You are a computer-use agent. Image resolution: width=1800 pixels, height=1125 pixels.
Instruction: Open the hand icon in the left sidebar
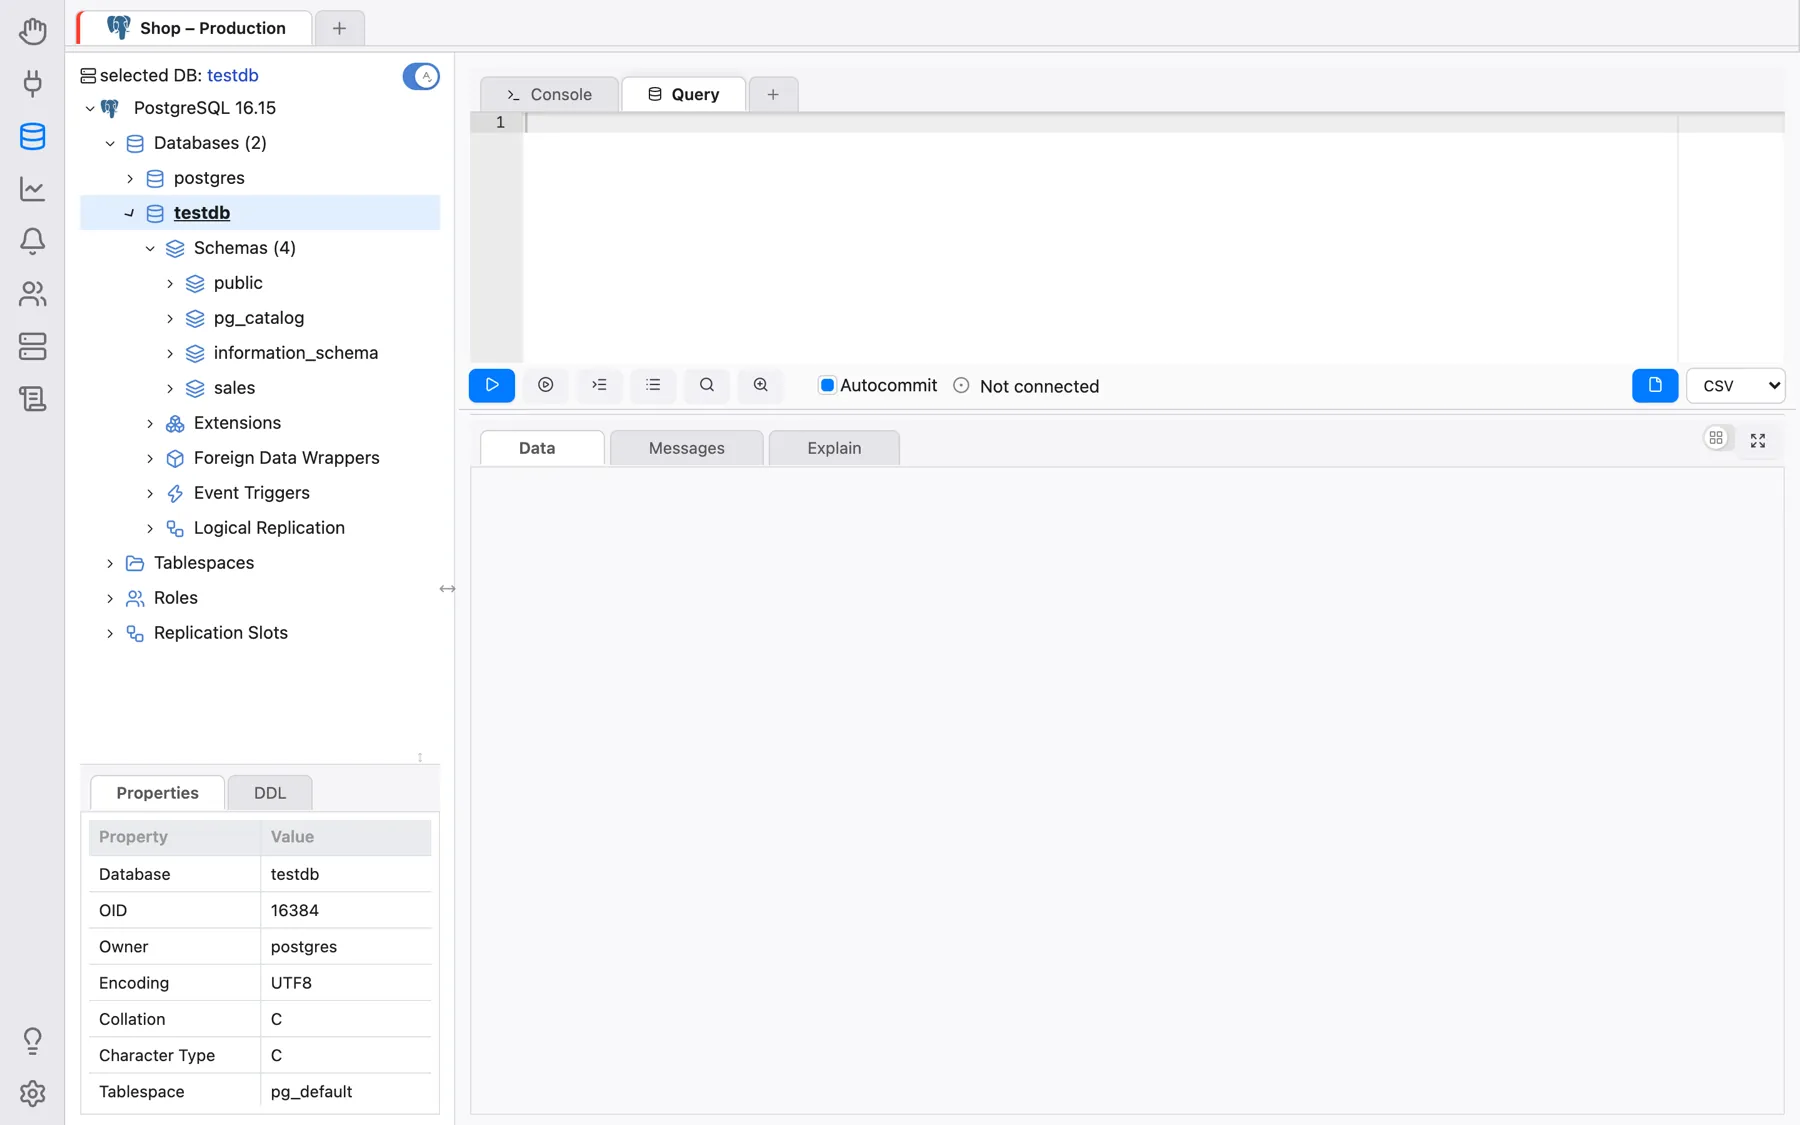[32, 30]
